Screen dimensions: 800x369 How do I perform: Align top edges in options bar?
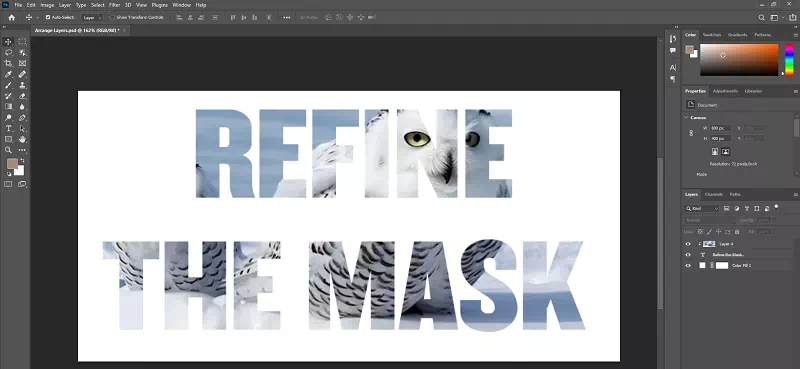tap(233, 17)
